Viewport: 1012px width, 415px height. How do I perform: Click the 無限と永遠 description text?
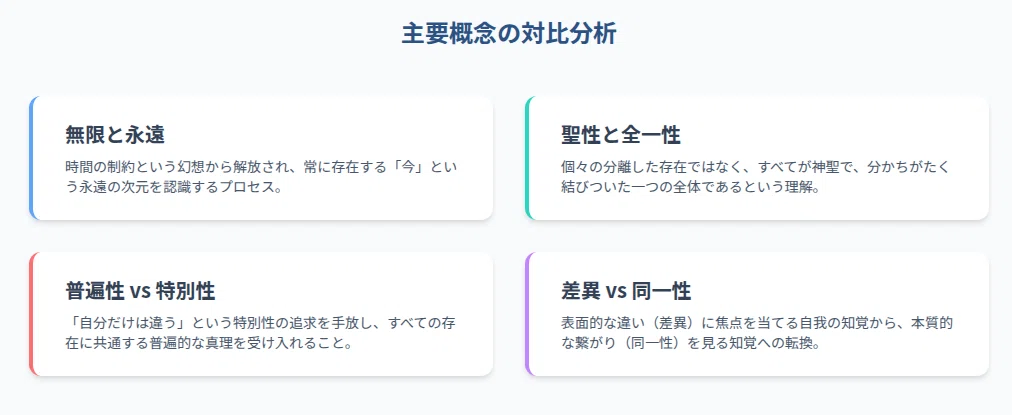click(x=264, y=177)
